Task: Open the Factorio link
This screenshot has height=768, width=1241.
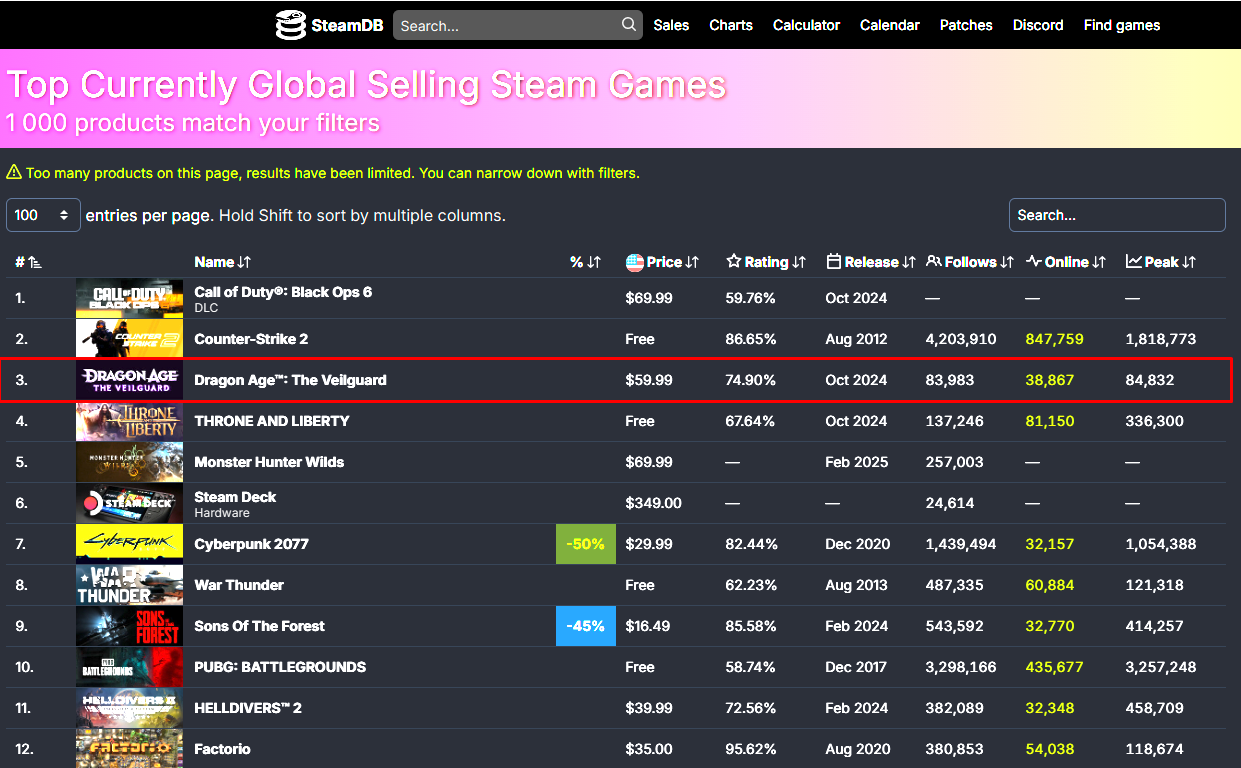Action: tap(222, 749)
